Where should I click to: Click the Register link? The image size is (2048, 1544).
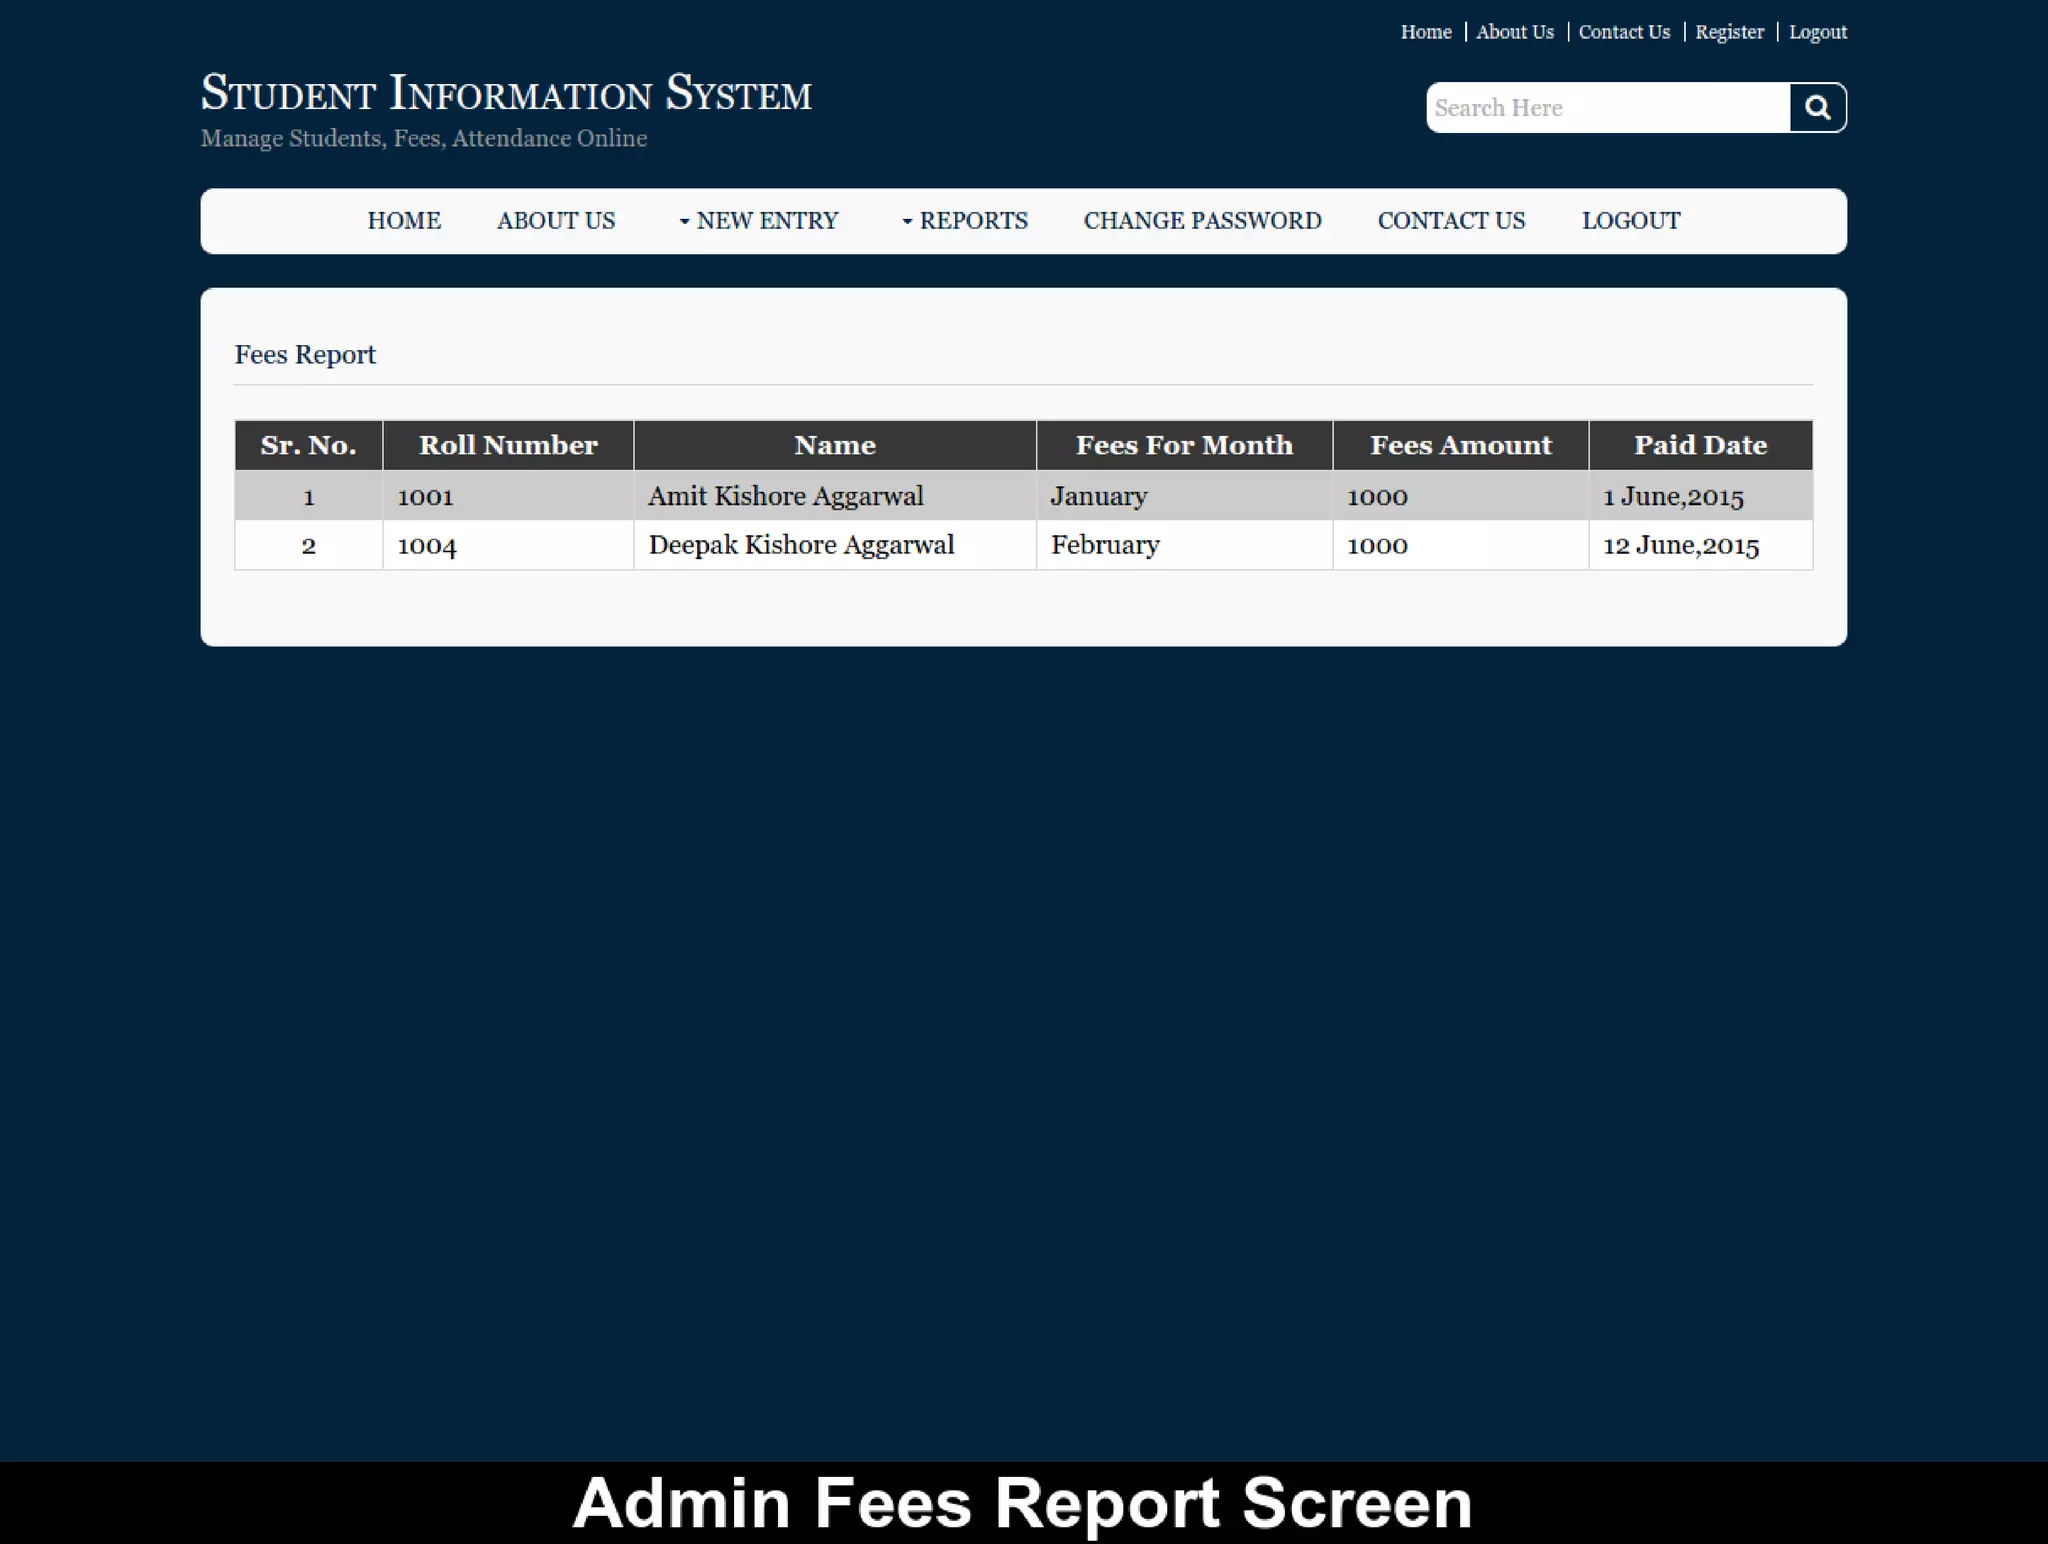point(1729,32)
